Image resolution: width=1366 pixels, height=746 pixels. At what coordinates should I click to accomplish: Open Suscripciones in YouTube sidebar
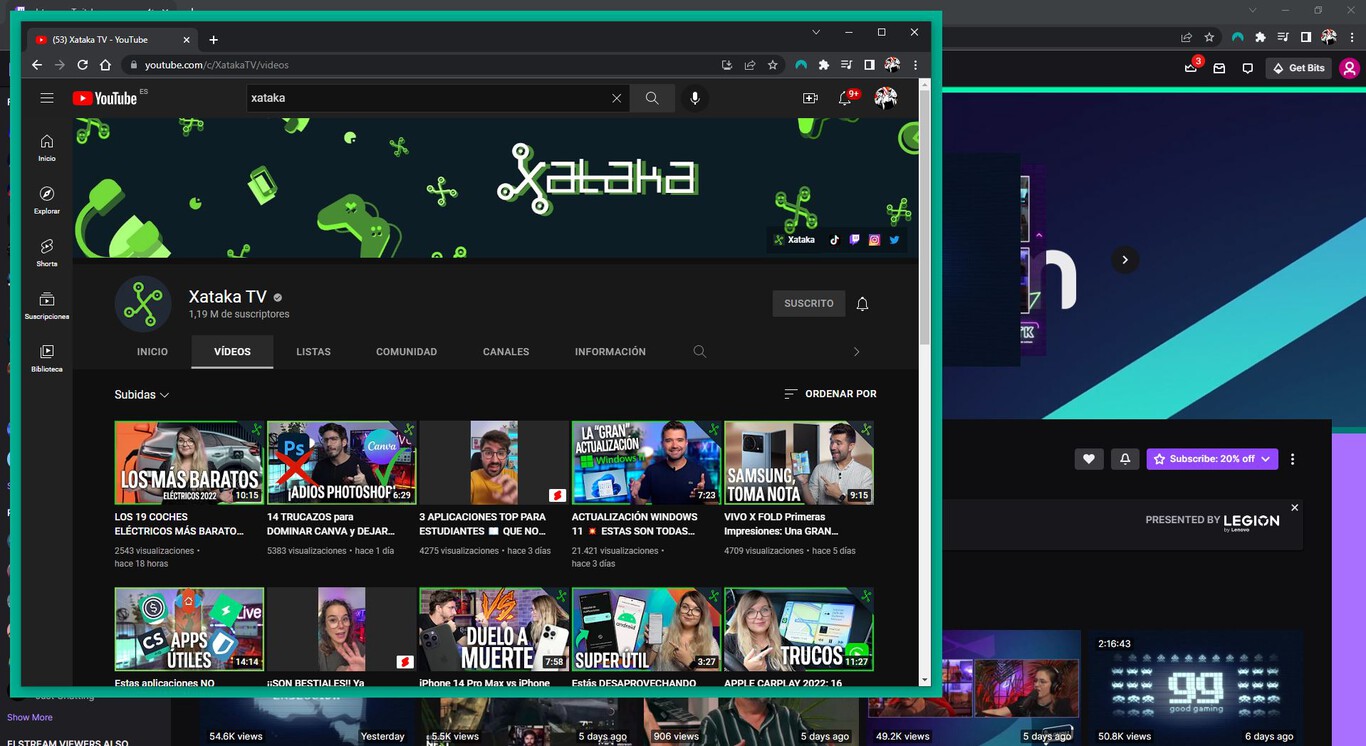[47, 306]
